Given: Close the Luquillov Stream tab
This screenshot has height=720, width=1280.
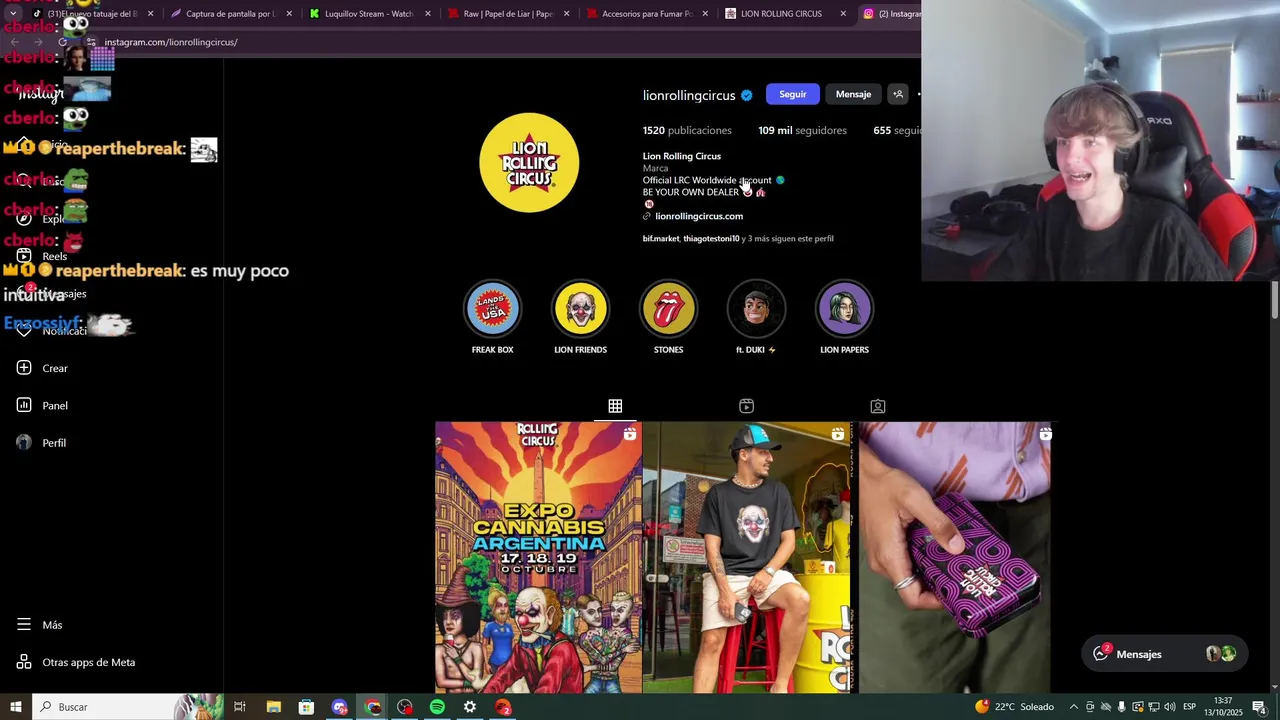Looking at the screenshot, I should (428, 14).
